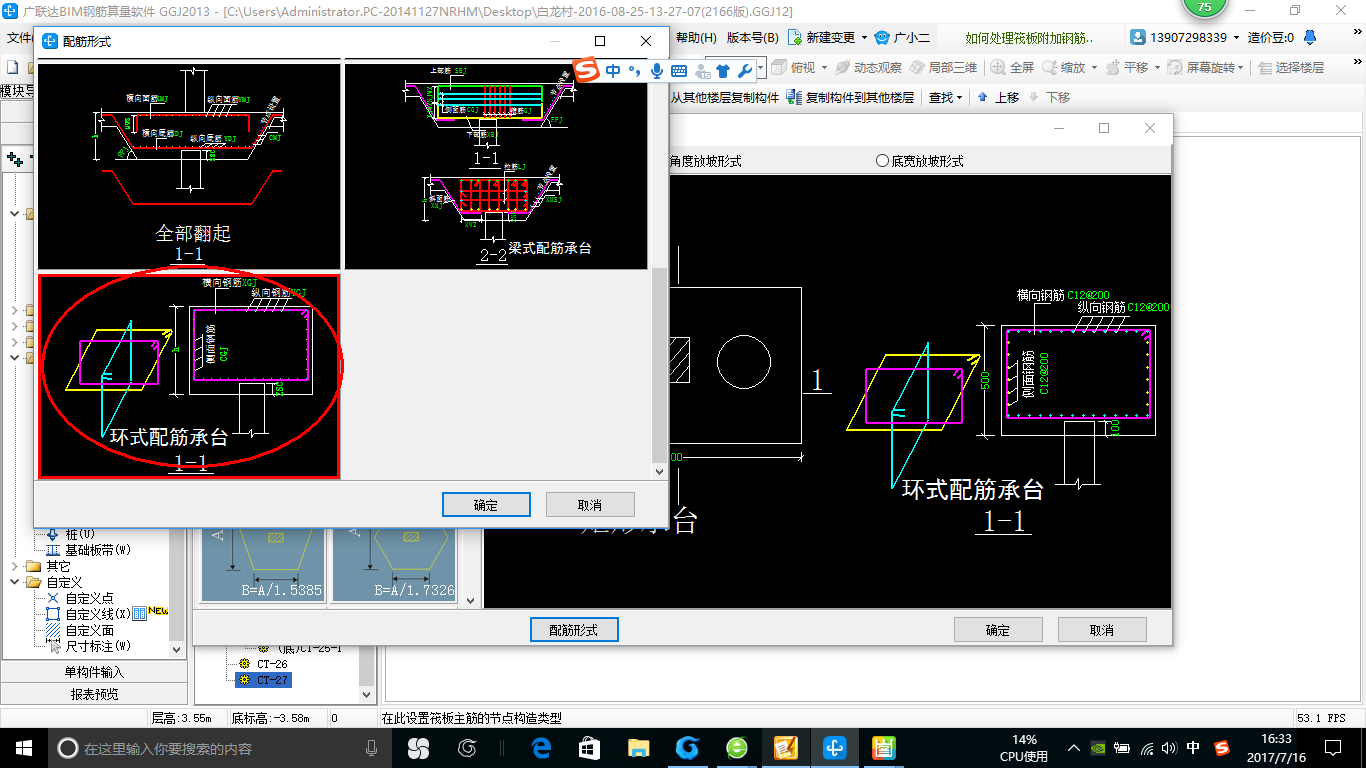
Task: Show hidden system tray icons chevron
Action: [1074, 748]
